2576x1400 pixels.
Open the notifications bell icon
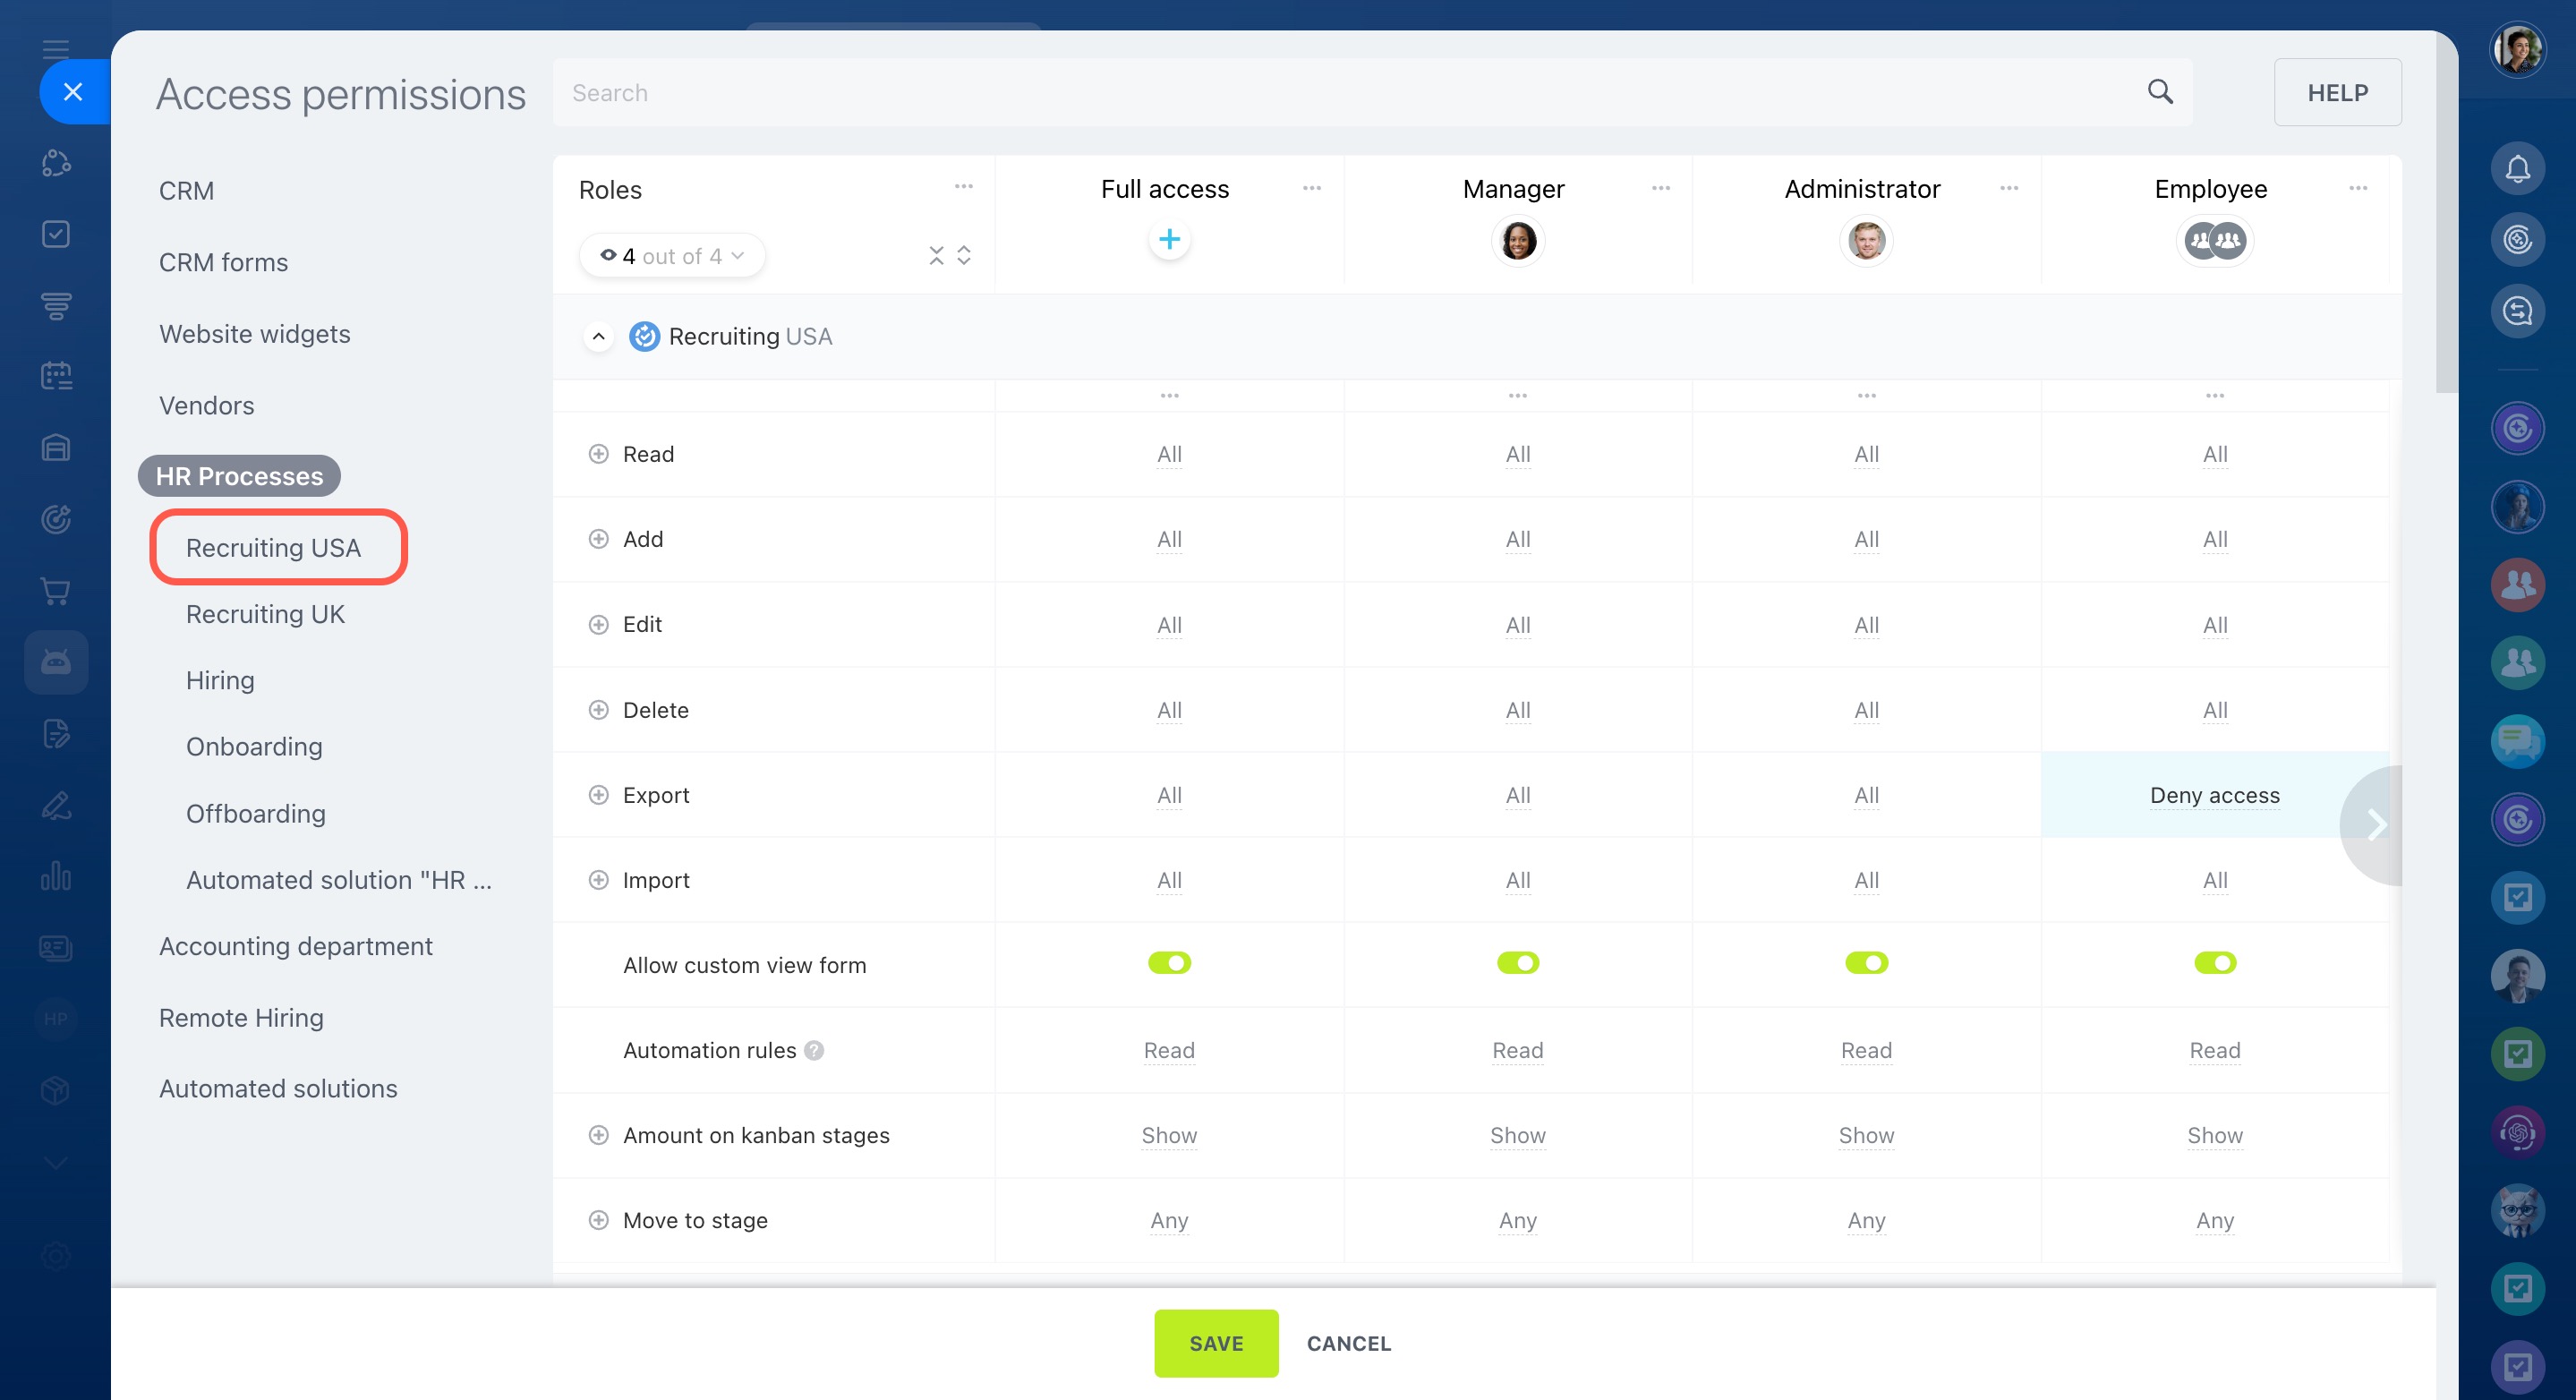coord(2516,168)
